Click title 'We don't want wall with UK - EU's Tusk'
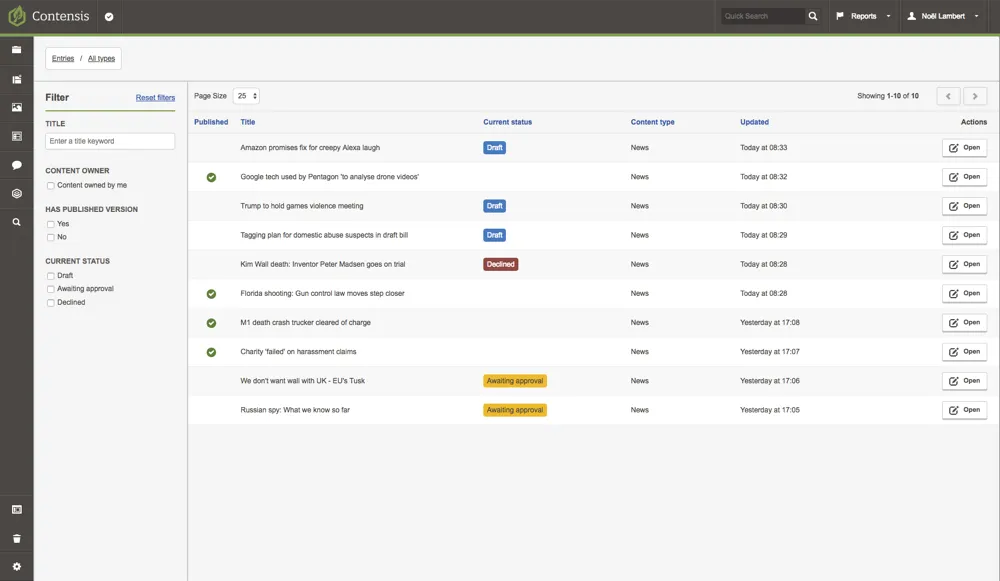The width and height of the screenshot is (1000, 581). [x=302, y=381]
